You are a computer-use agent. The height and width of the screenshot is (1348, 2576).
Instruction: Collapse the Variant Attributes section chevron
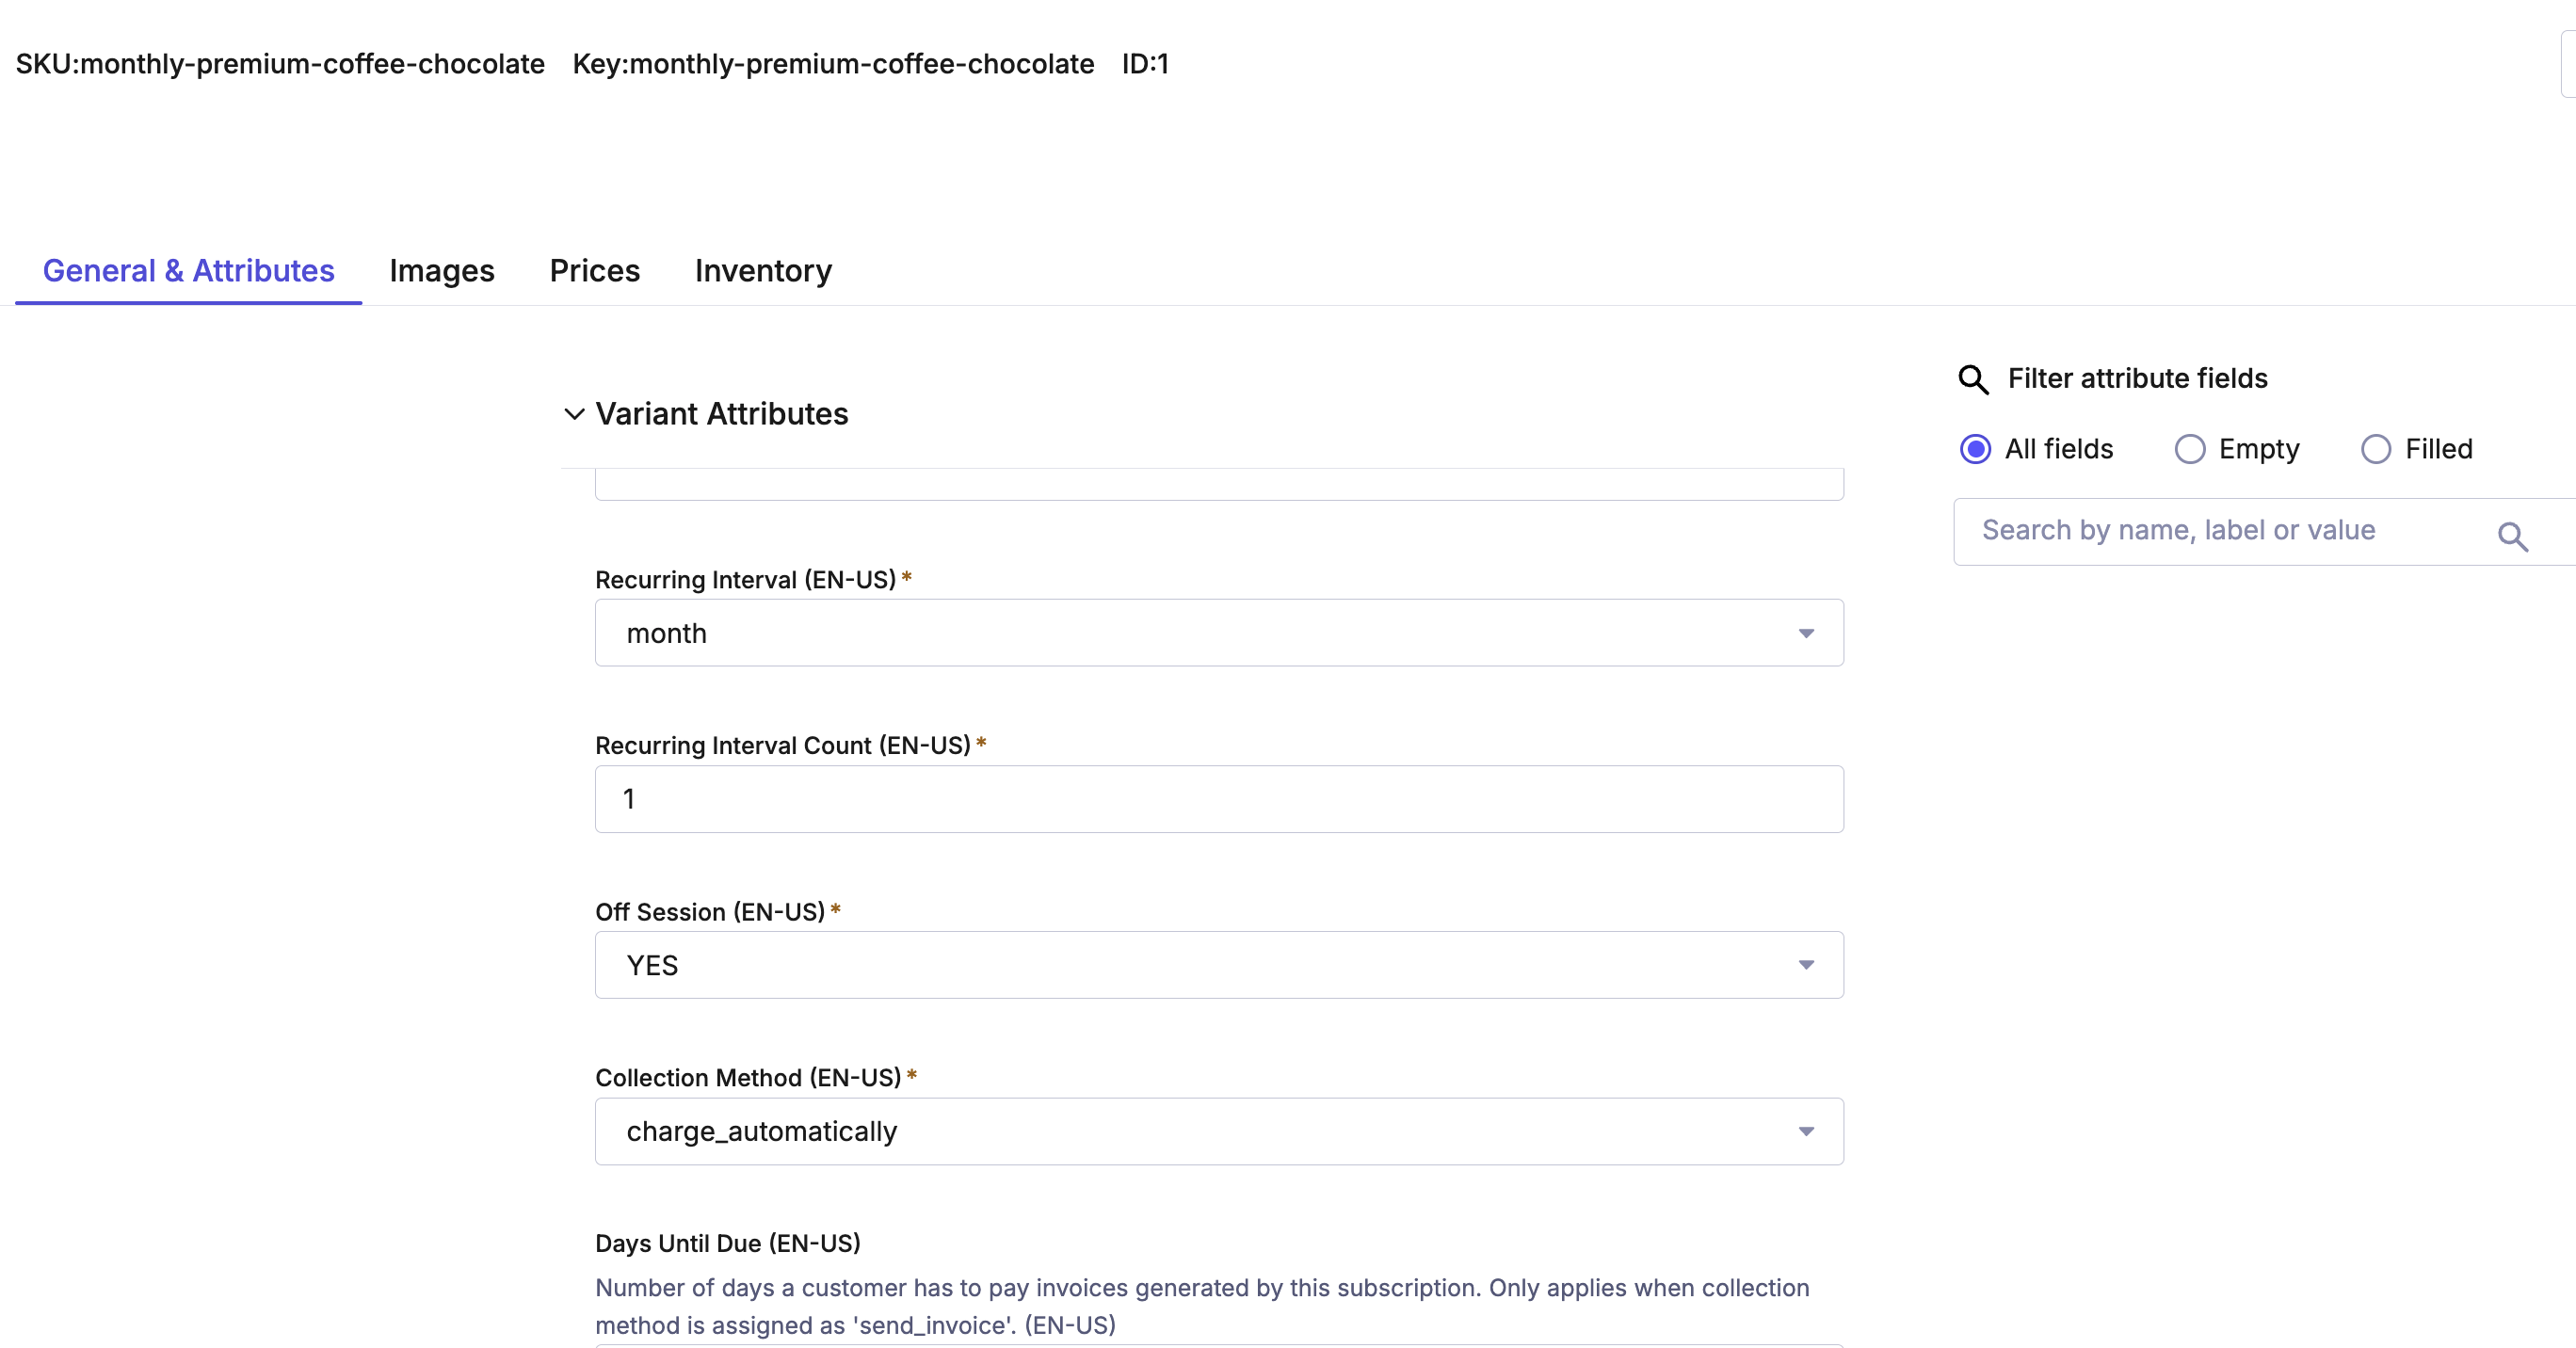point(574,414)
